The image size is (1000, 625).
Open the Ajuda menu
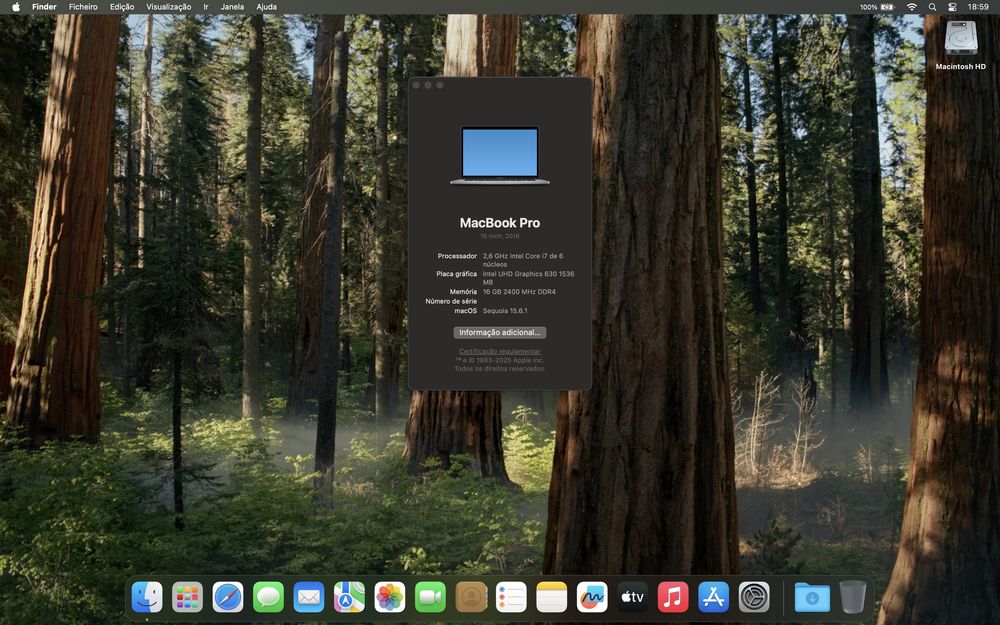267,7
